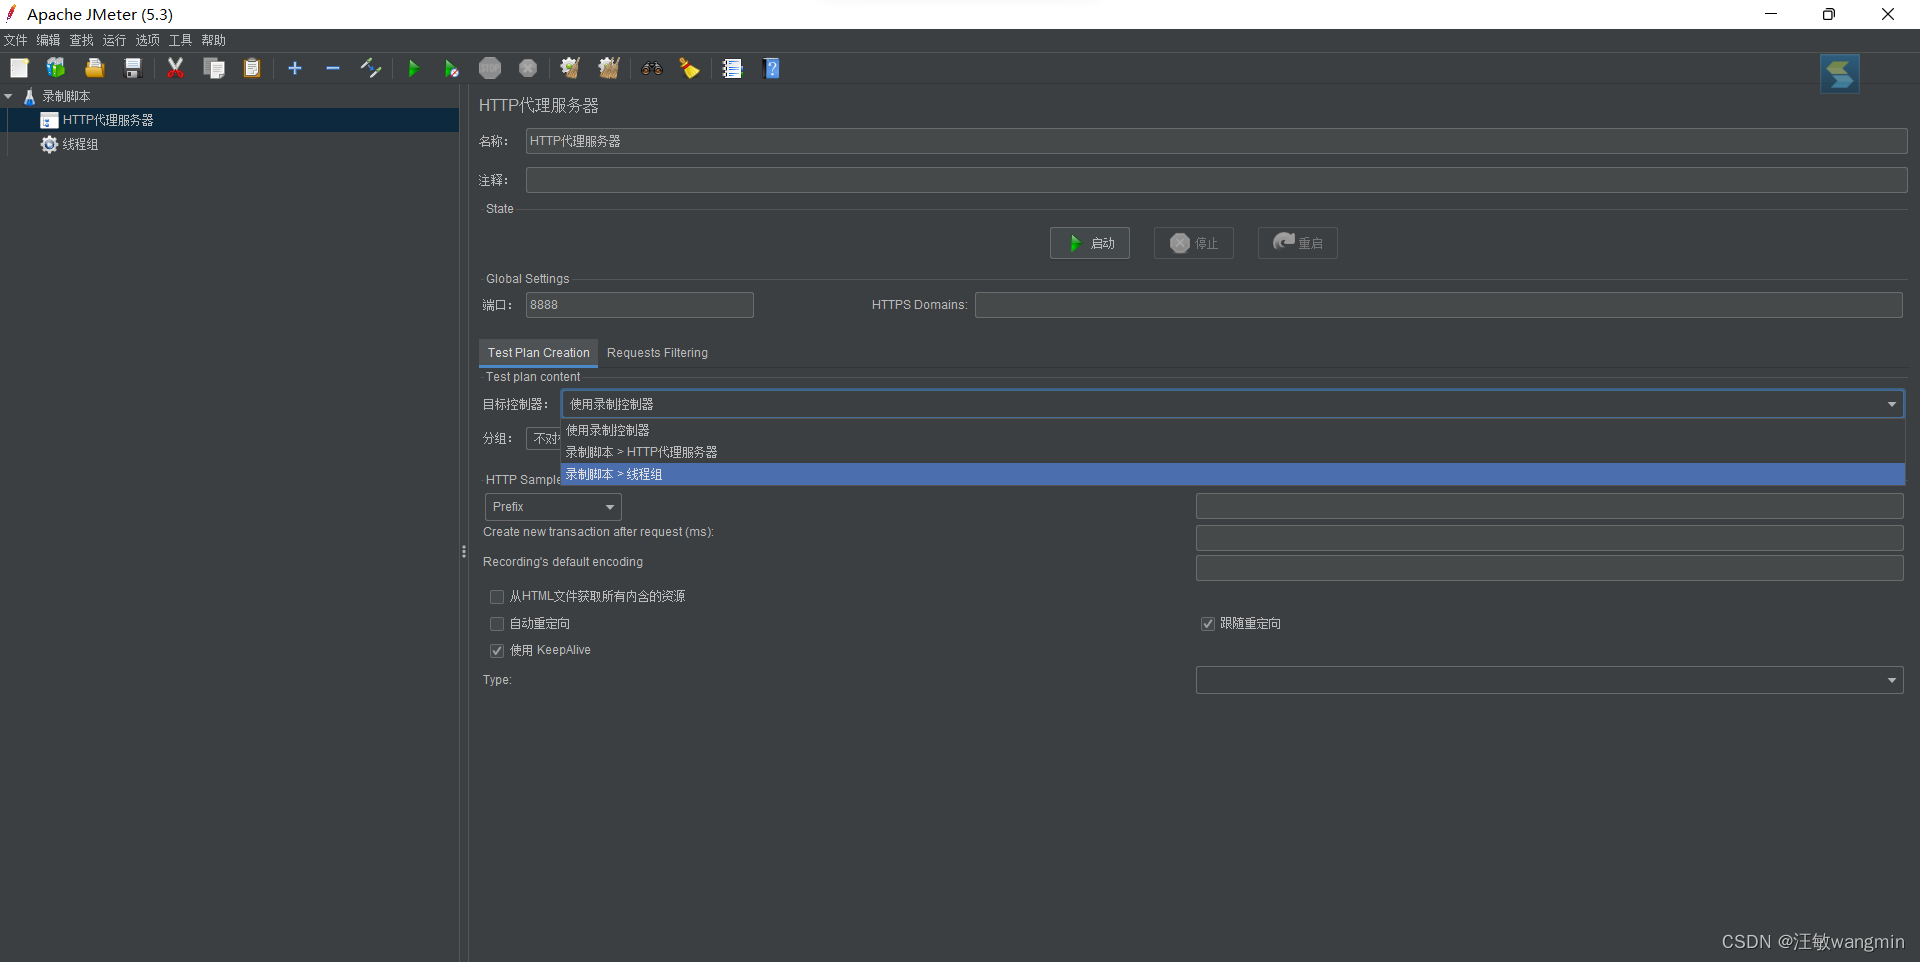1920x962 pixels.
Task: Click the Open file folder icon
Action: tap(94, 68)
